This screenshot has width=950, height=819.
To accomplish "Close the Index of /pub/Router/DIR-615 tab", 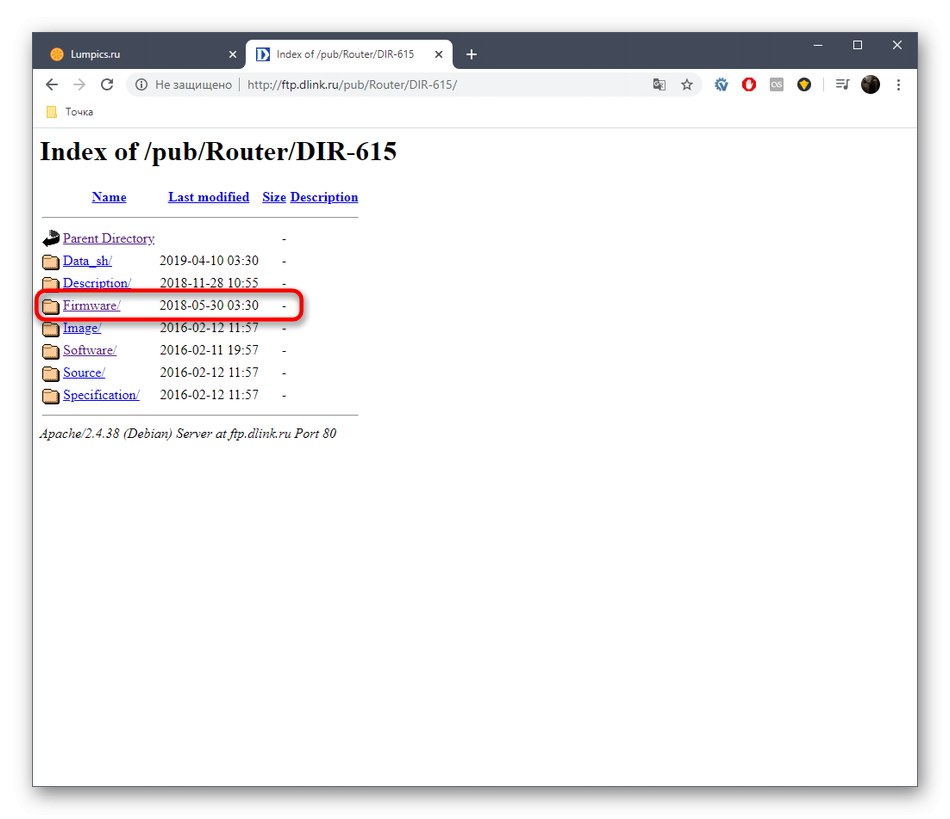I will click(x=439, y=55).
